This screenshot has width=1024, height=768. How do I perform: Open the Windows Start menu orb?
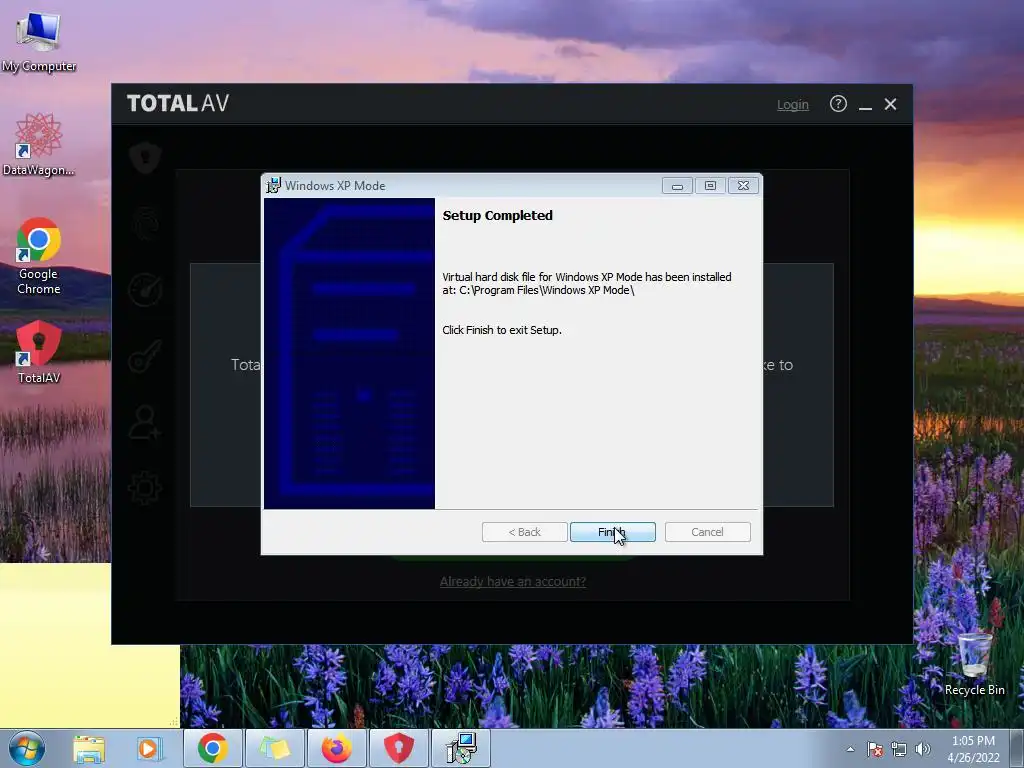(27, 748)
